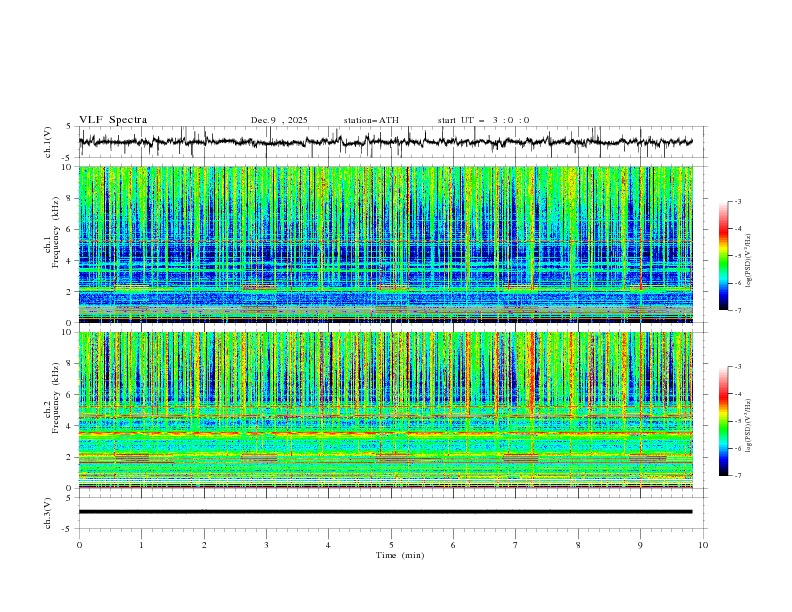Click the "ch.3(V)" axis label
The height and width of the screenshot is (612, 792).
click(49, 512)
